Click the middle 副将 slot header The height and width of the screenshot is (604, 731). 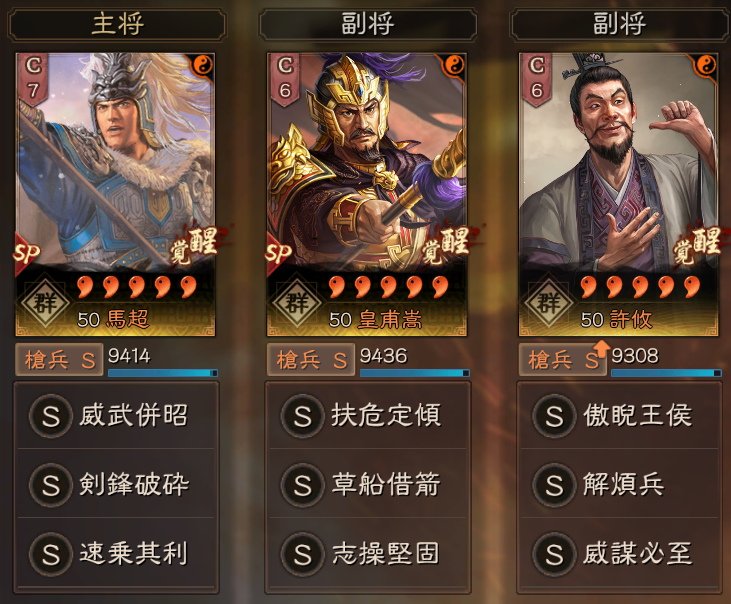(368, 24)
